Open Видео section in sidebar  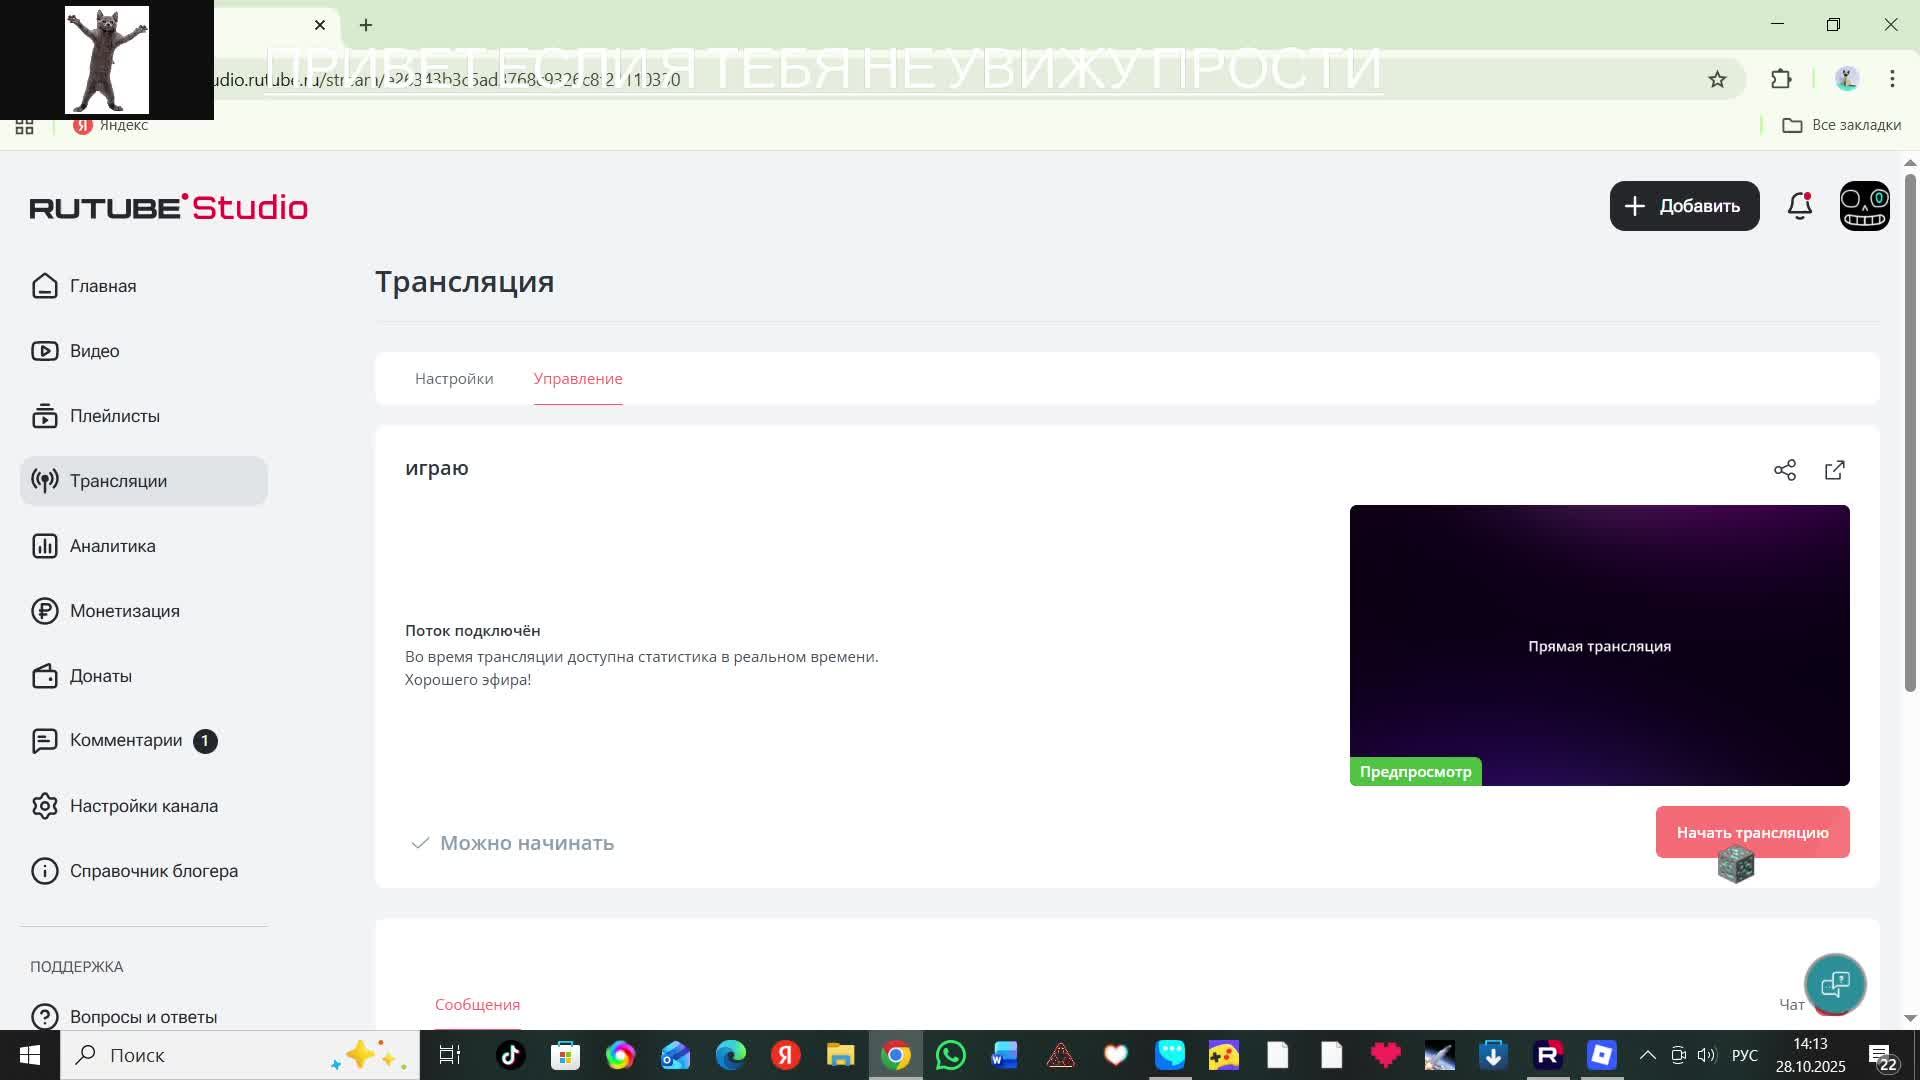[95, 351]
